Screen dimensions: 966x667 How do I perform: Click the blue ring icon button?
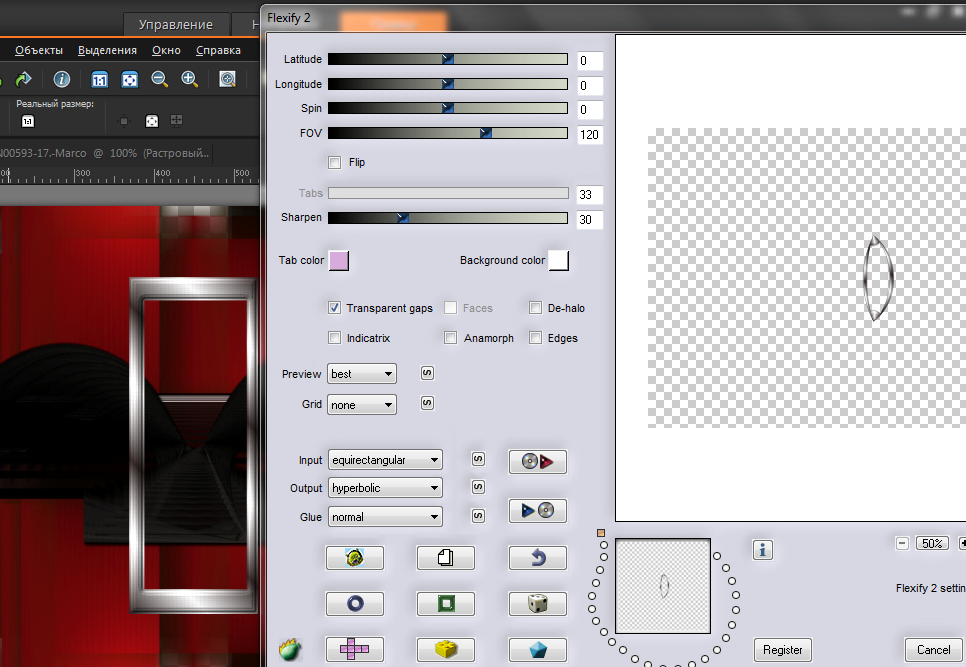click(x=354, y=604)
